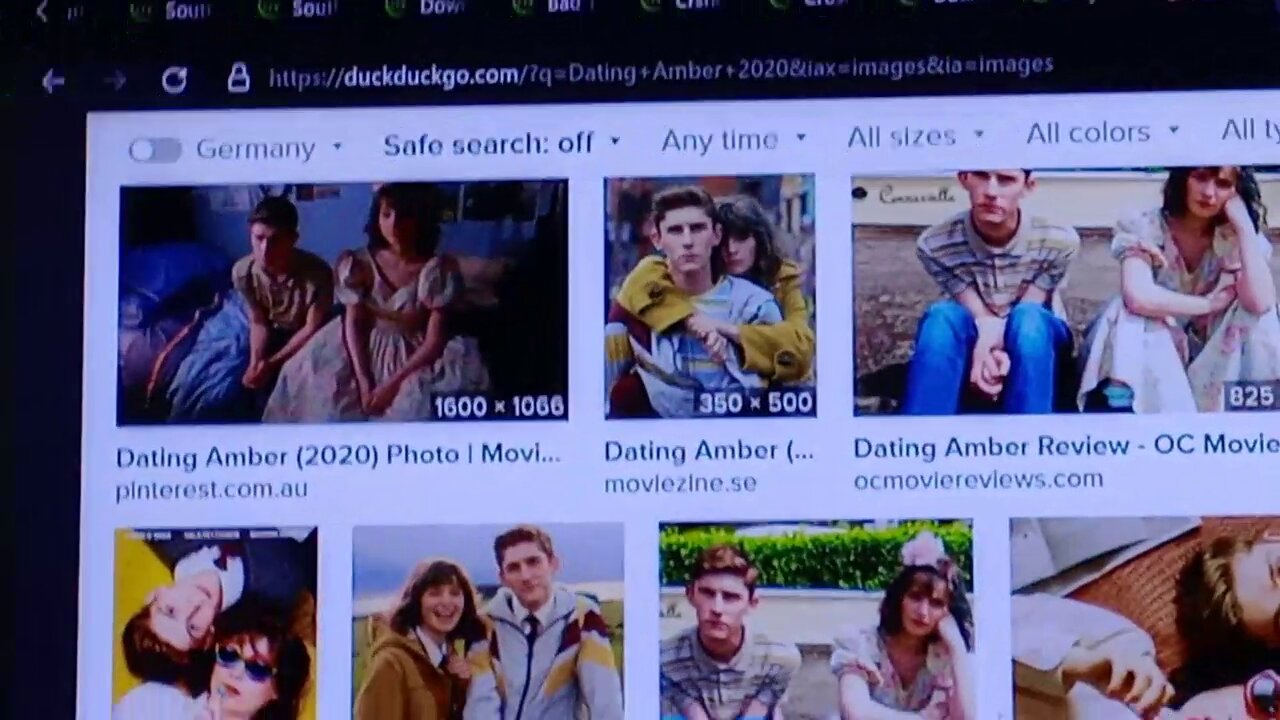1280x720 pixels.
Task: Reload the page with the refresh icon
Action: coord(174,80)
